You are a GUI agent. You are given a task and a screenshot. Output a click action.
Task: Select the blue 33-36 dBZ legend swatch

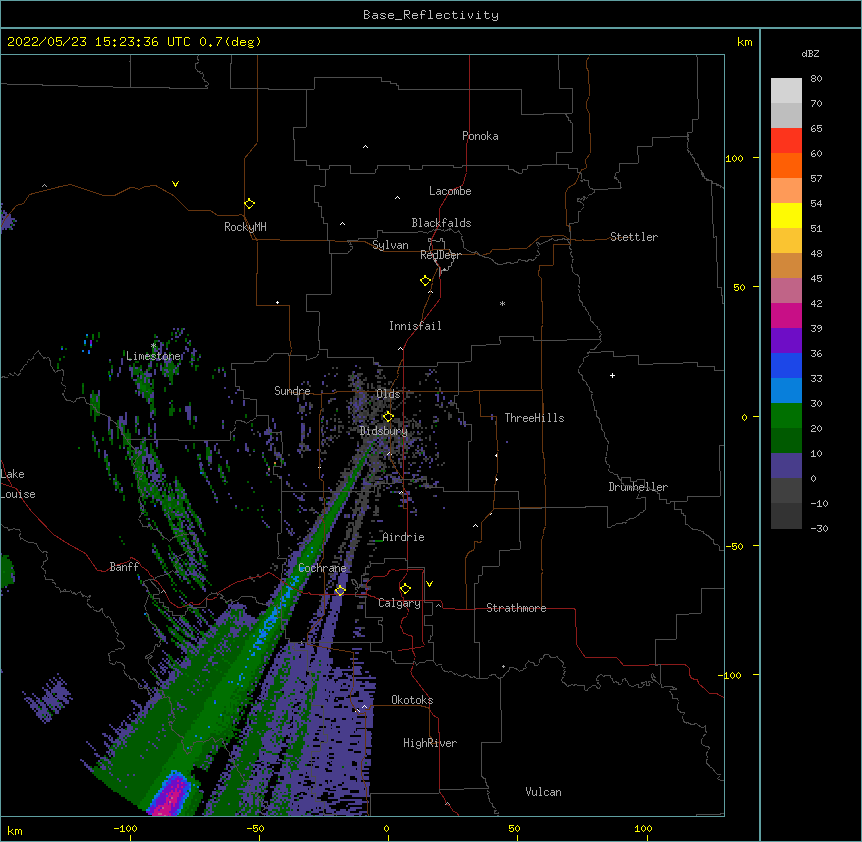pos(786,365)
